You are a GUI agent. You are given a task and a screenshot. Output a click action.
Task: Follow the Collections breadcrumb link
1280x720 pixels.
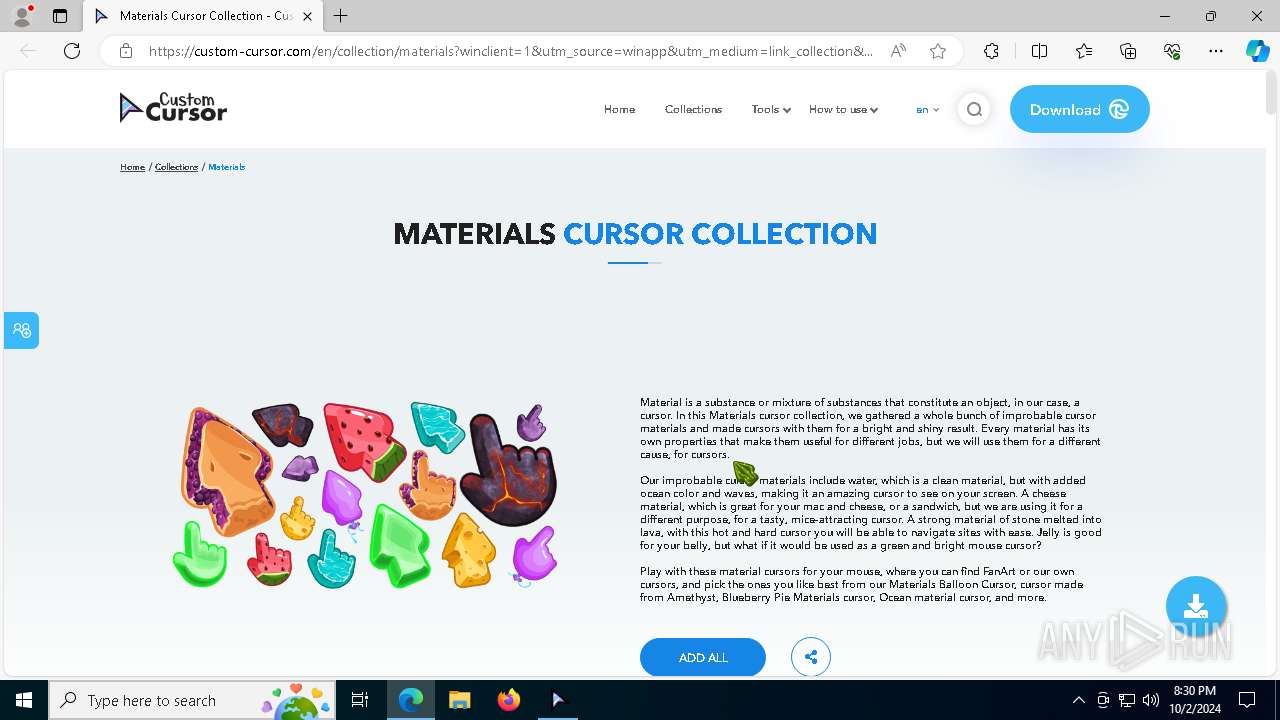pos(176,167)
